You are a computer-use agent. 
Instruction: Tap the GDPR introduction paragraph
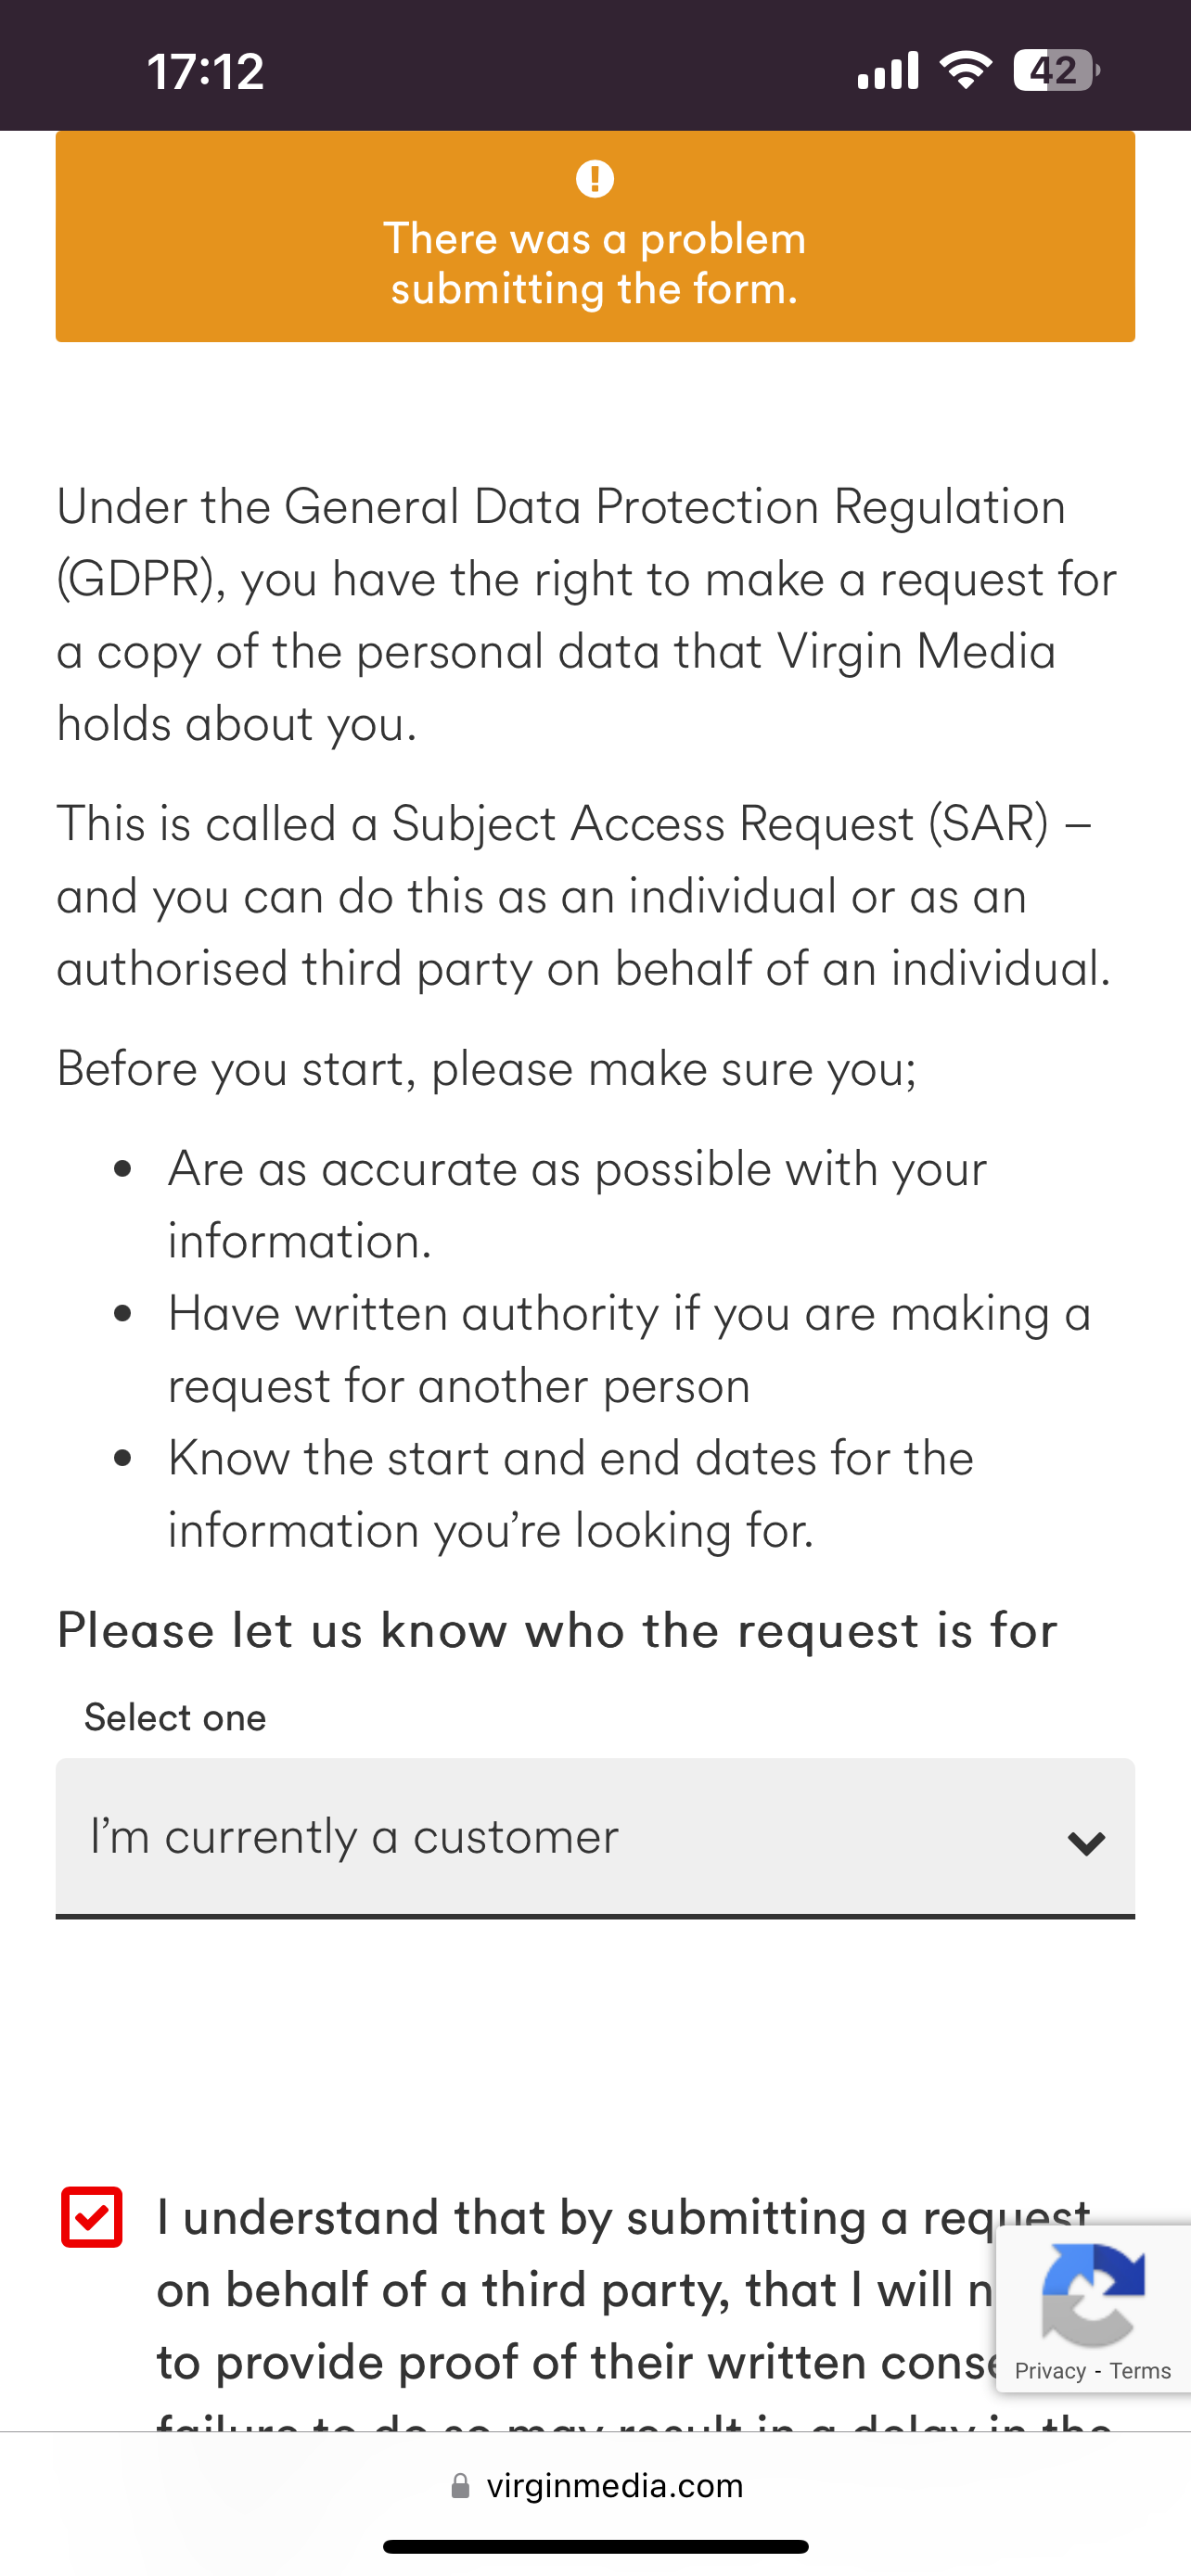point(585,615)
